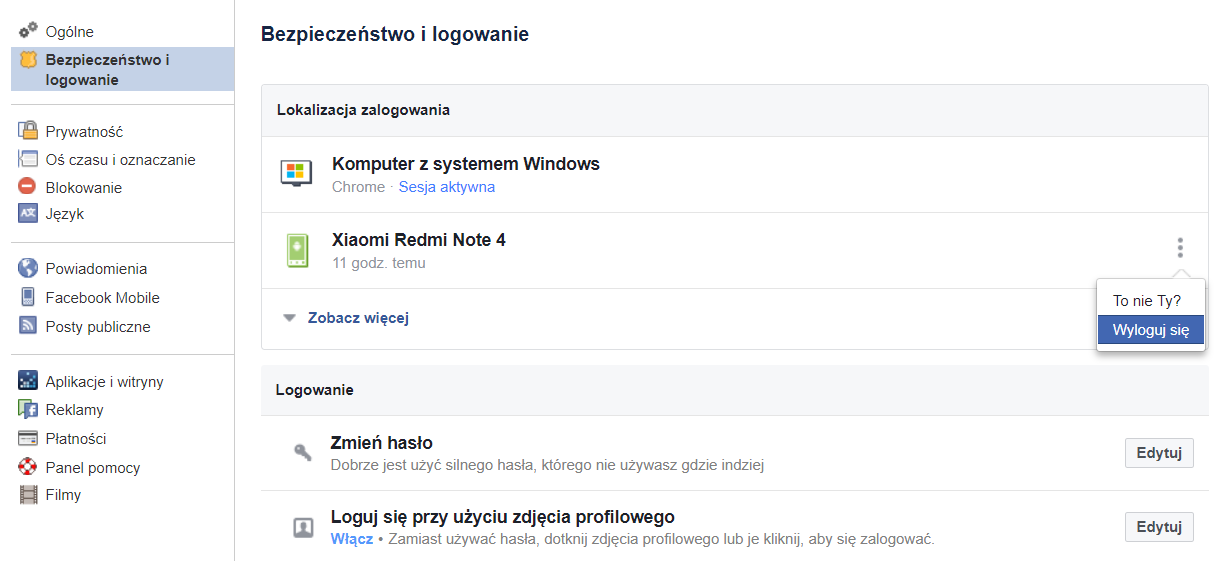Click the RSS icon beside Posty publiczne

pyautogui.click(x=28, y=326)
